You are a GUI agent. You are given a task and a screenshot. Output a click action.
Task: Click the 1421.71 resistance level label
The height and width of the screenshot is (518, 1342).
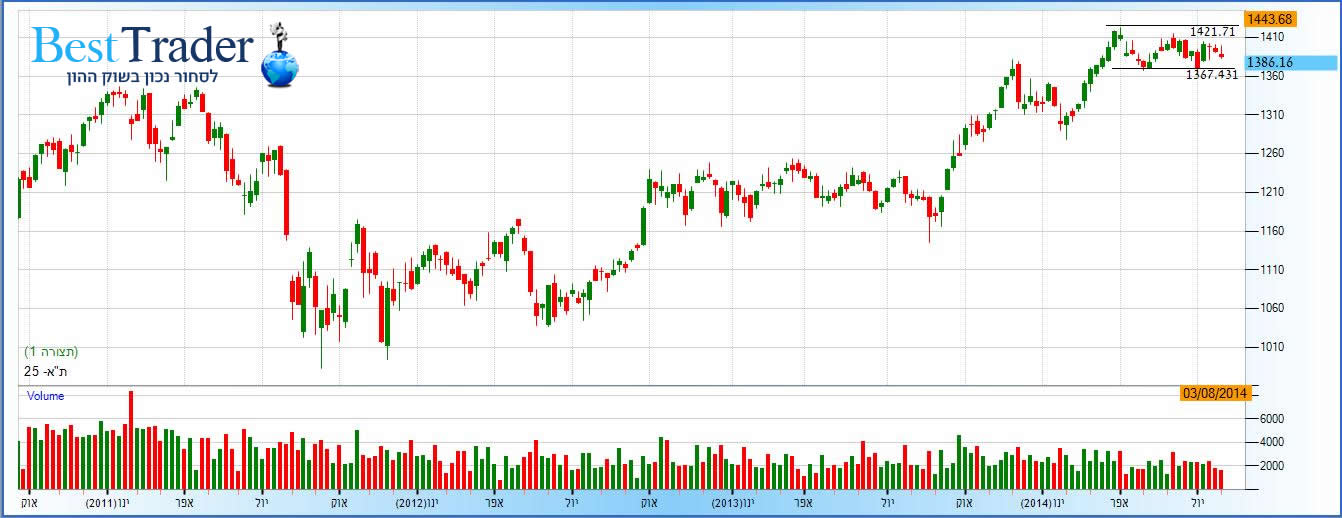pos(1213,32)
